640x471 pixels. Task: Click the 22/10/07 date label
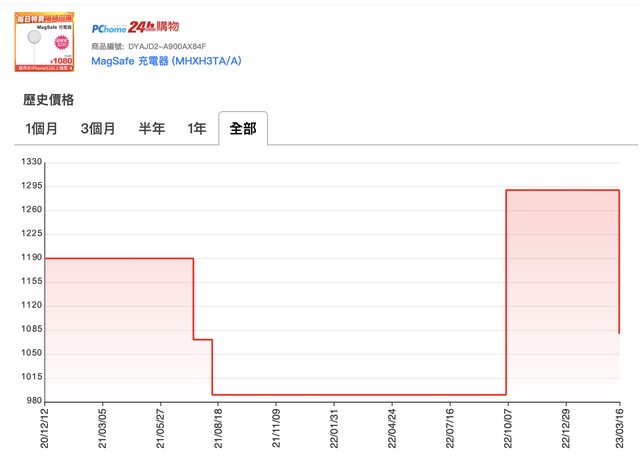click(508, 428)
